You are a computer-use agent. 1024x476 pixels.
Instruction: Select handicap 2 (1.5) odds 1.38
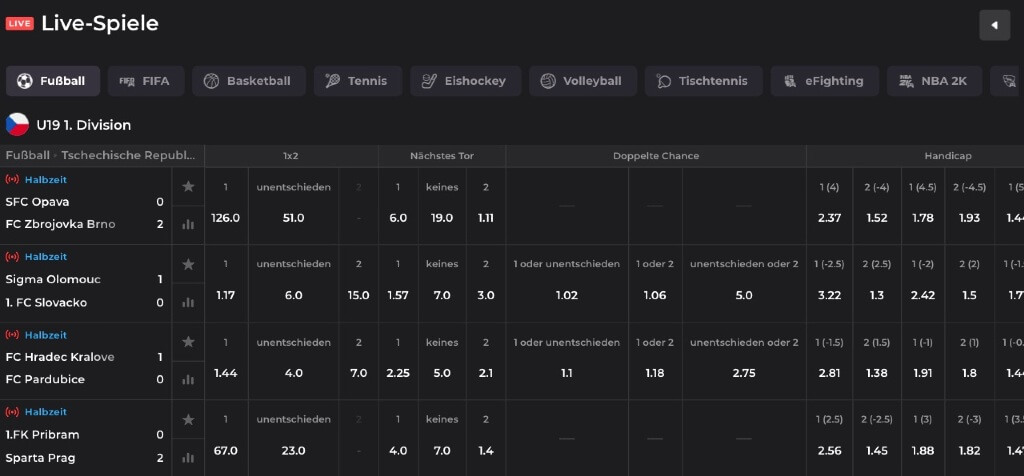click(x=876, y=360)
